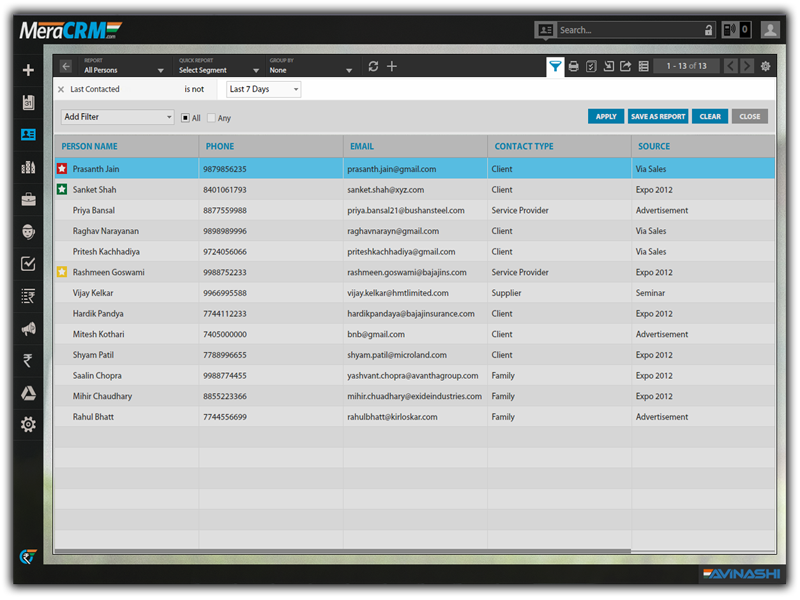The width and height of the screenshot is (800, 600).
Task: Click phone number 7744556699
Action: tap(225, 417)
